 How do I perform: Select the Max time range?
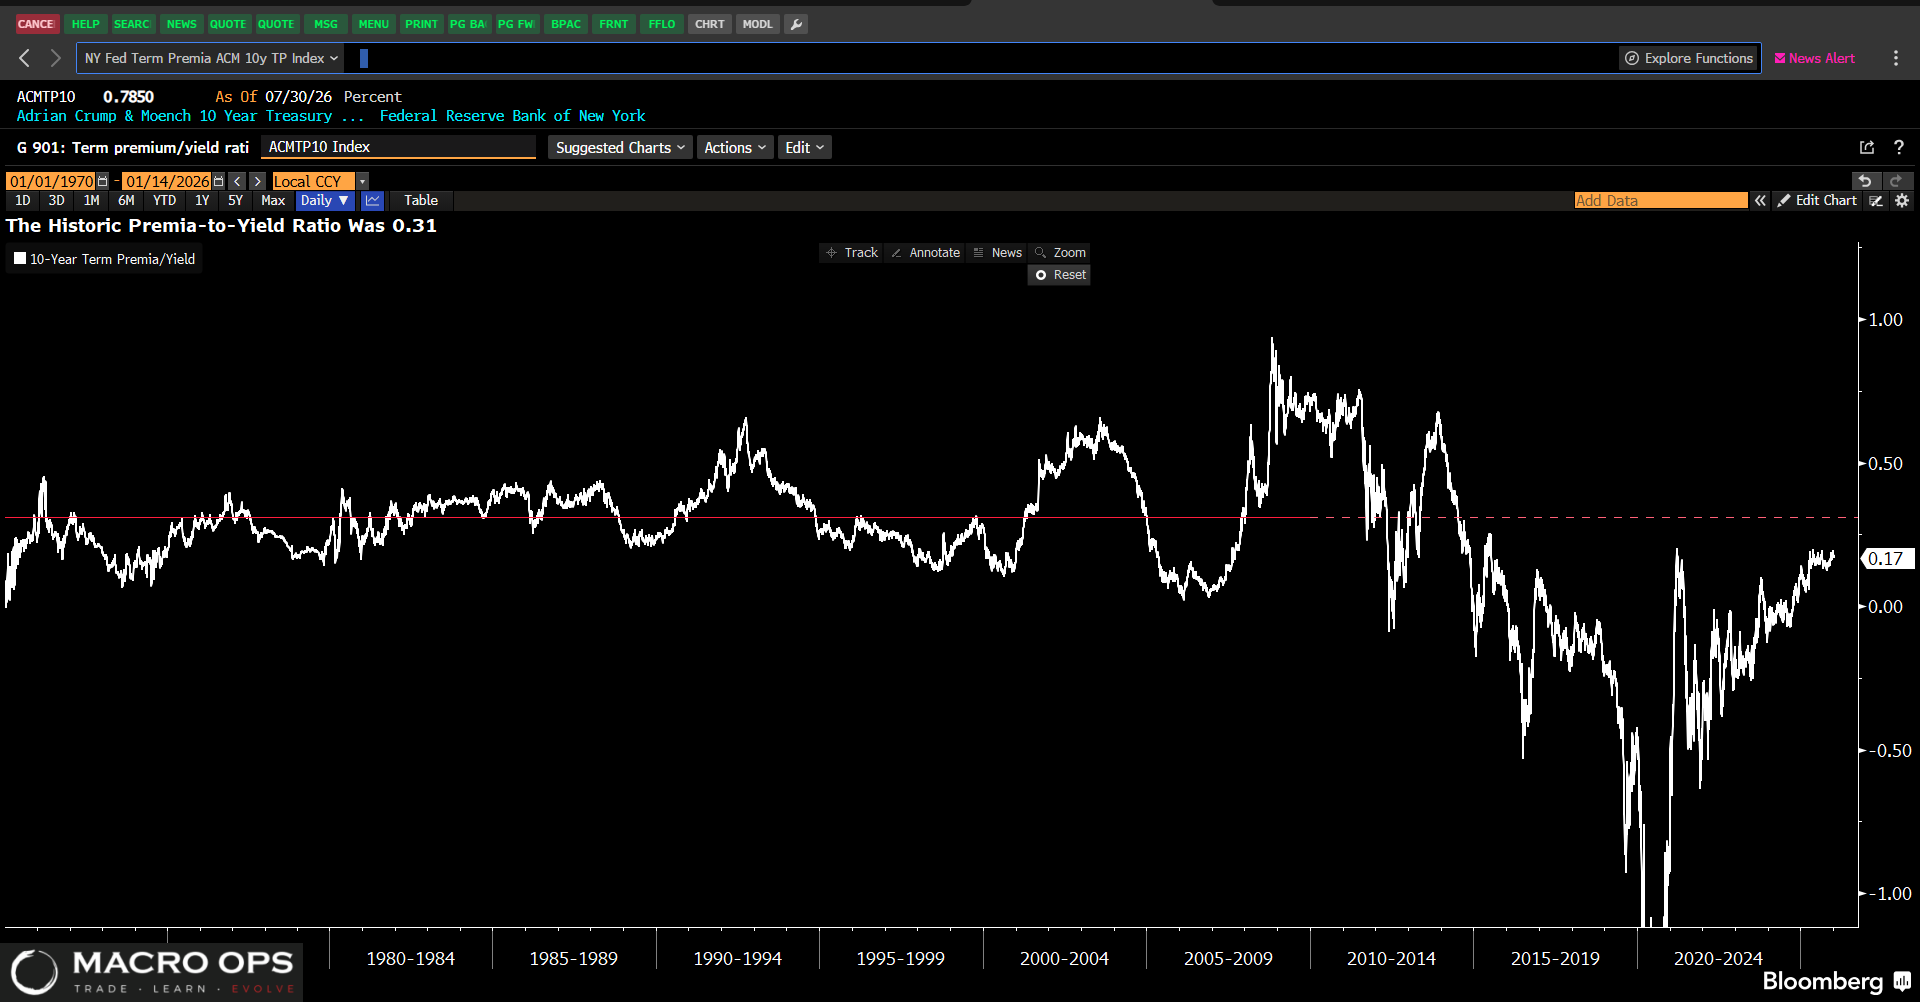pyautogui.click(x=273, y=201)
